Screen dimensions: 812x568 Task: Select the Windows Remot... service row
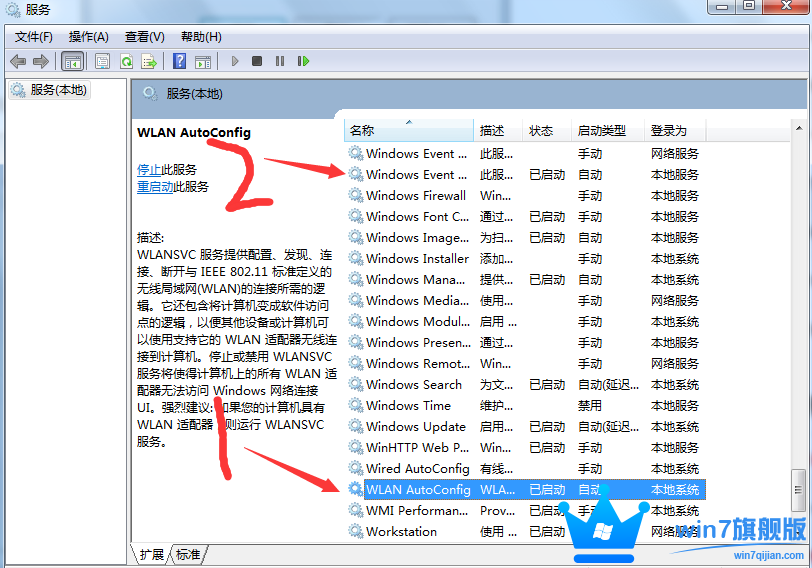coord(526,363)
